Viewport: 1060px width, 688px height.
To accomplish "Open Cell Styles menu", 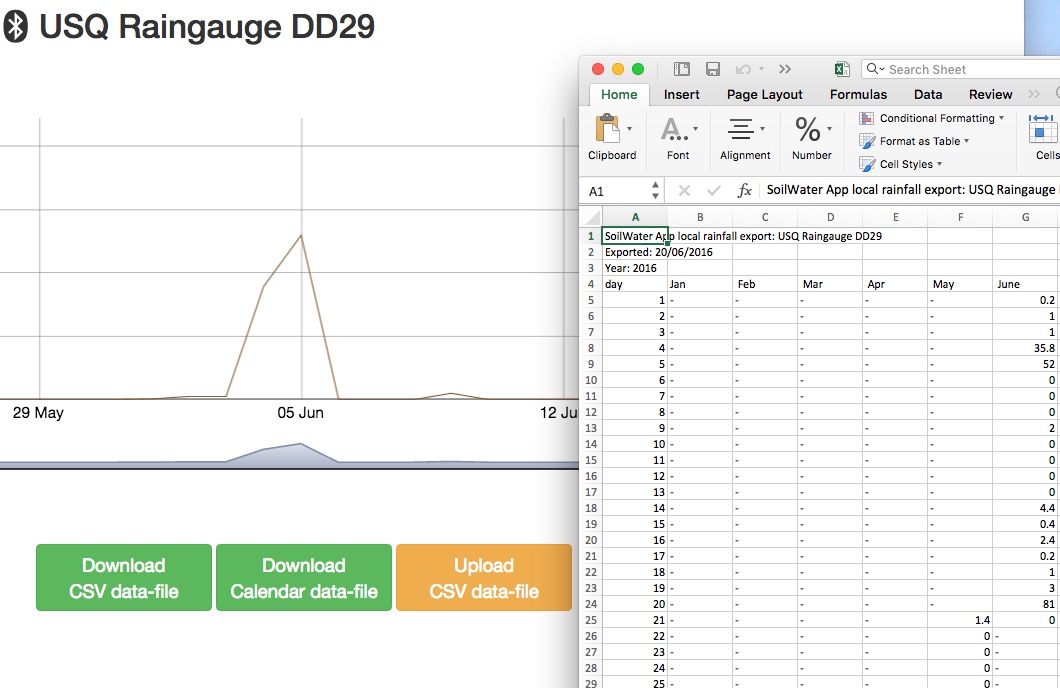I will (900, 164).
